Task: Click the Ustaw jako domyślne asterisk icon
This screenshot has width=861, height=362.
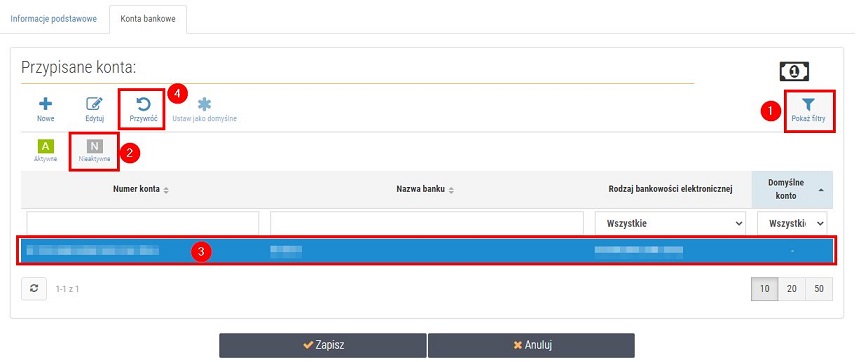Action: 204,104
